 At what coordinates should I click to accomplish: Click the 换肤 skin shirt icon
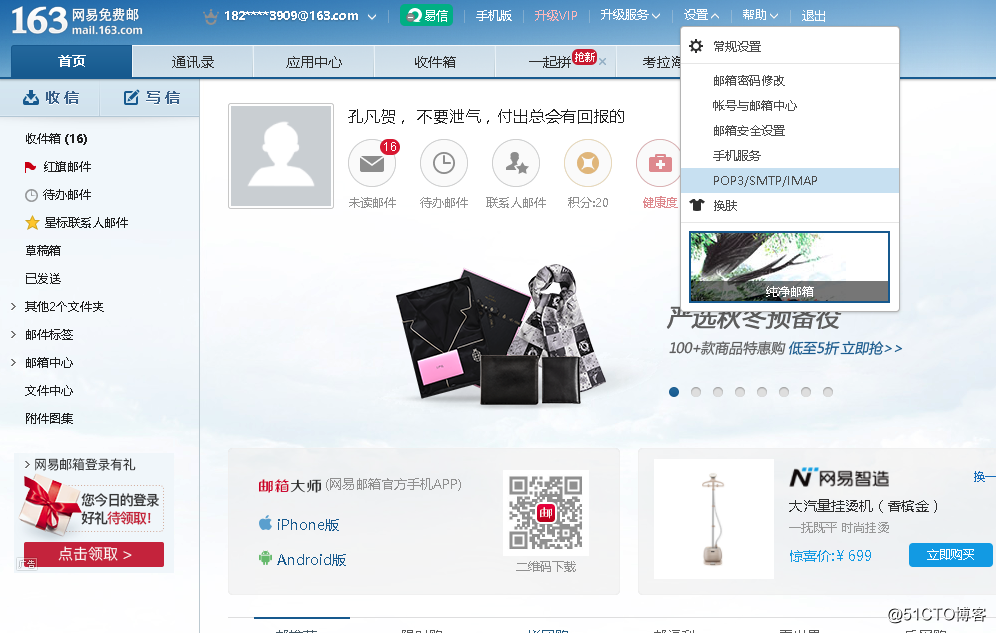pyautogui.click(x=697, y=205)
